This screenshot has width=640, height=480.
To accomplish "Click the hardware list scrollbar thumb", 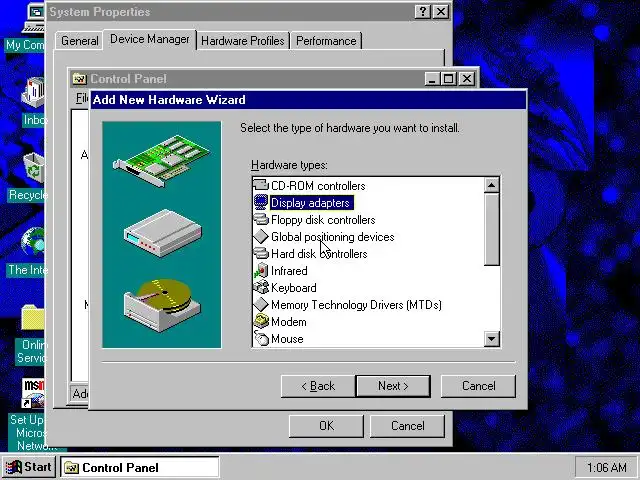I will 491,229.
